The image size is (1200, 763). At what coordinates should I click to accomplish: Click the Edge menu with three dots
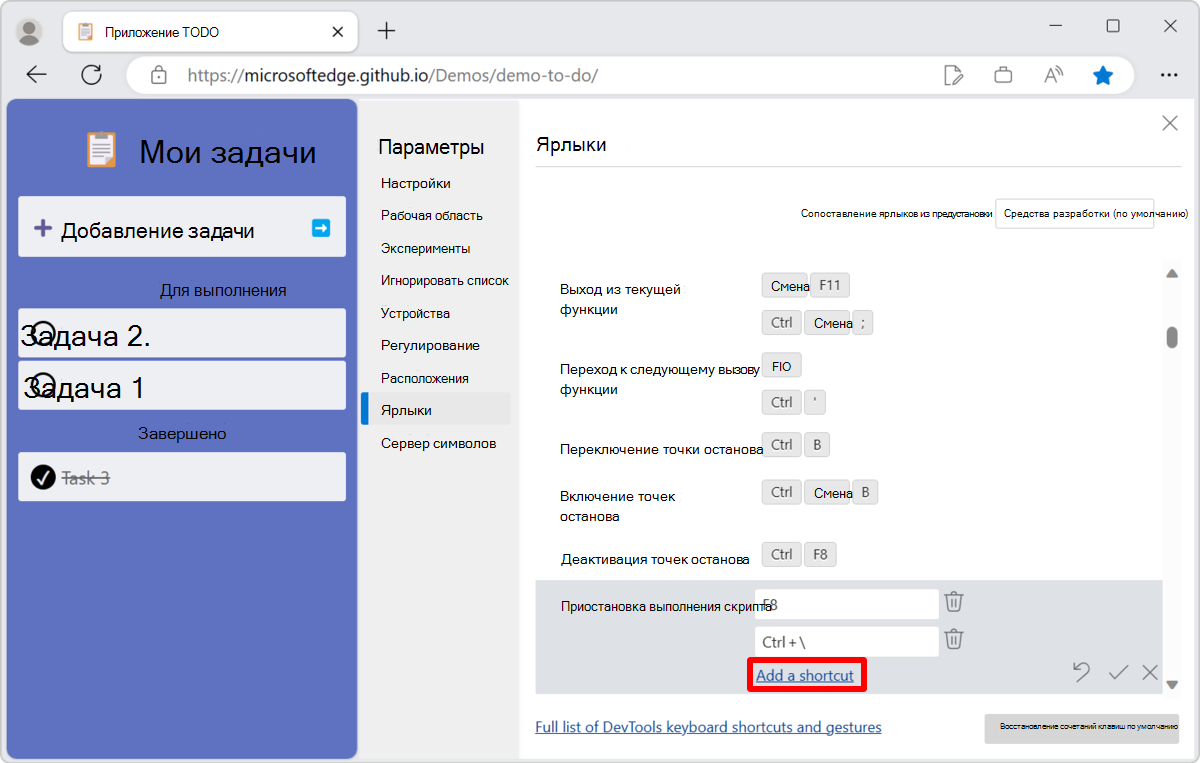[x=1168, y=74]
